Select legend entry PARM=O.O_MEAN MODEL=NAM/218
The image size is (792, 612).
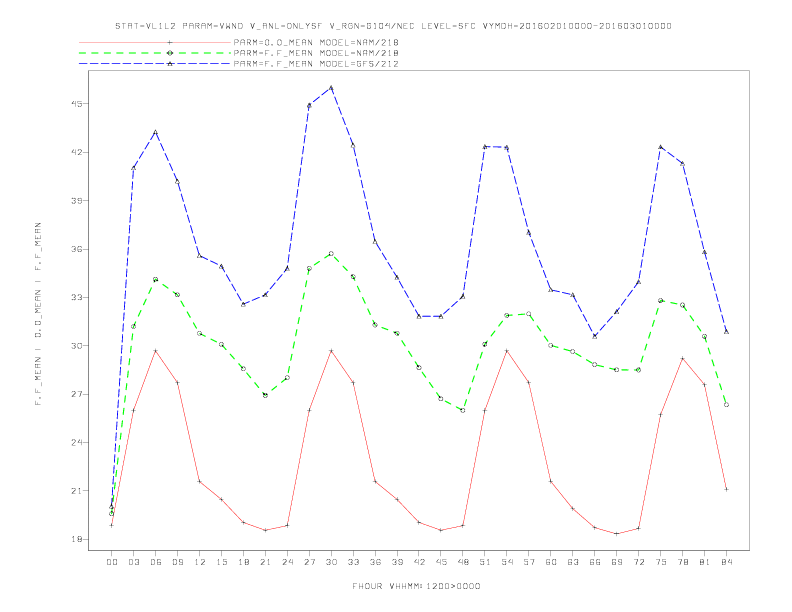316,42
